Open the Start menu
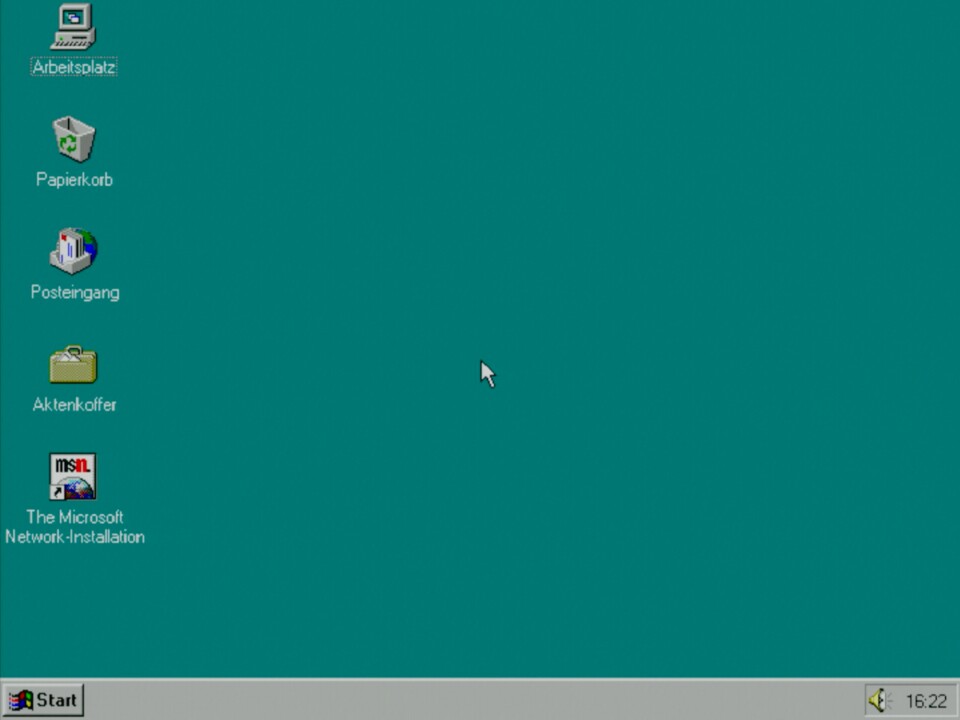This screenshot has height=720, width=960. pos(44,700)
